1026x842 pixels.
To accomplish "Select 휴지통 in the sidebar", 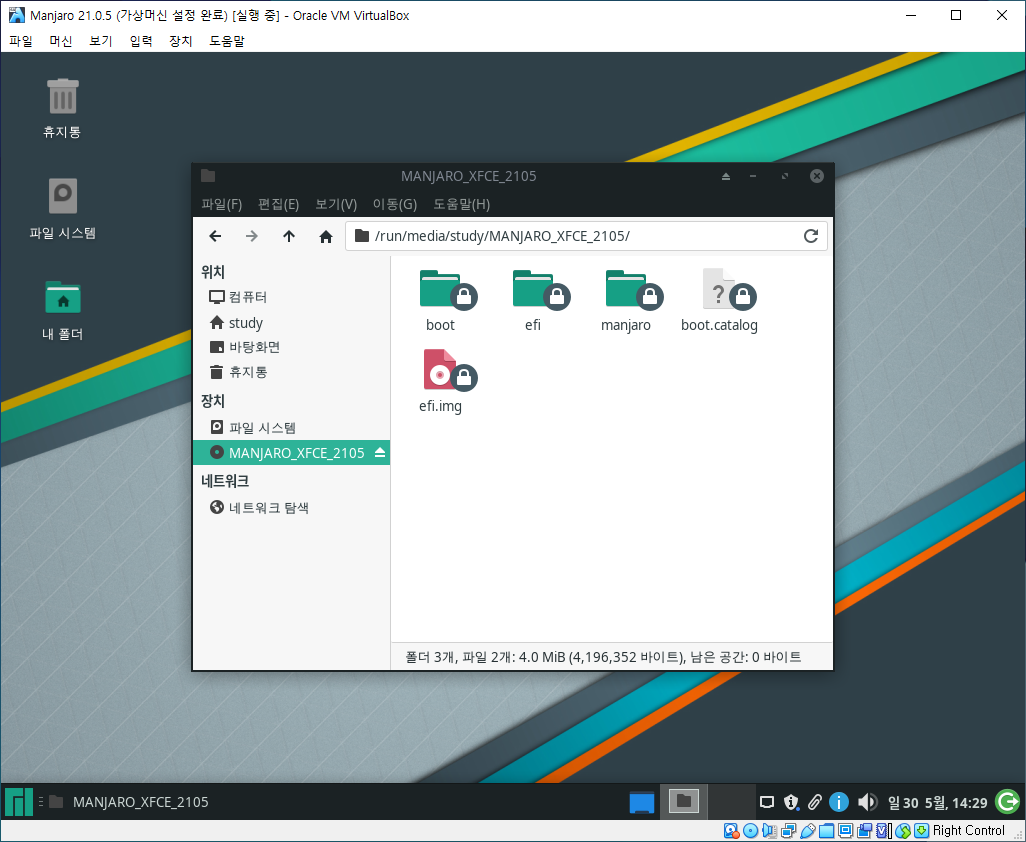I will coord(291,372).
